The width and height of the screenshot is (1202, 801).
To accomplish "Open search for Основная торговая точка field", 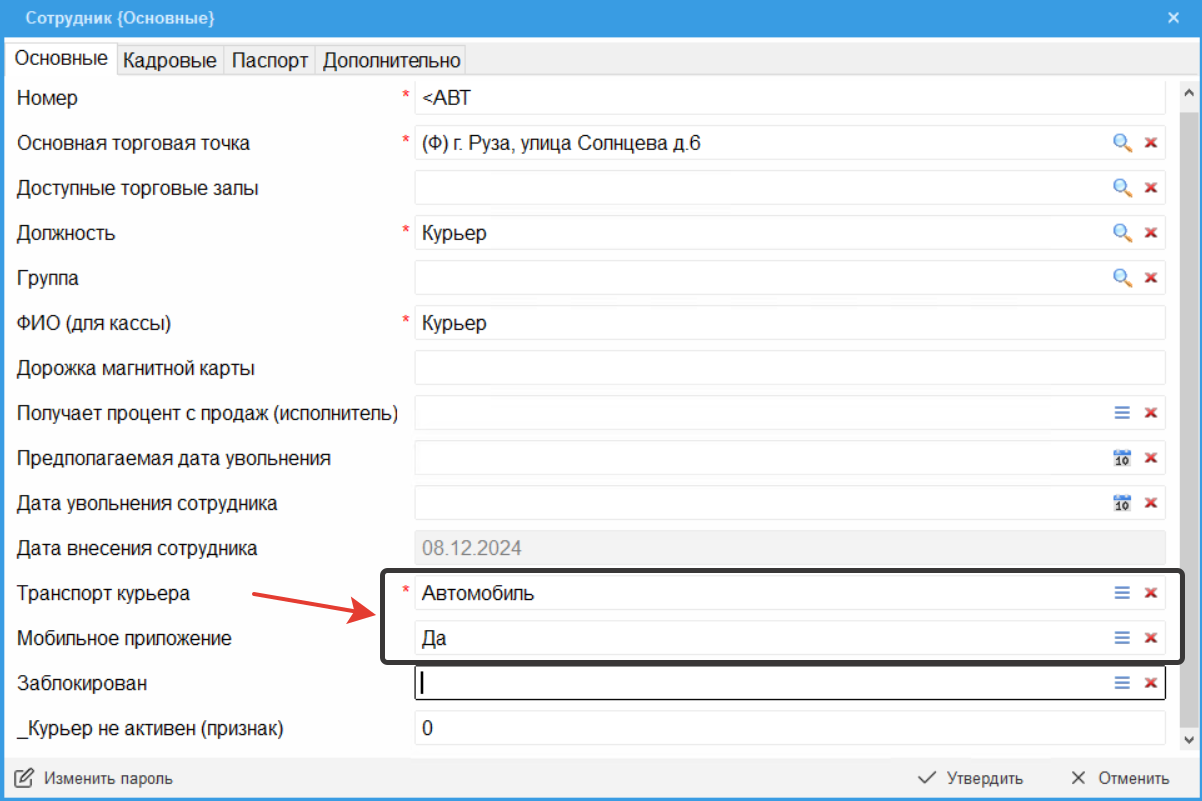I will (x=1122, y=143).
